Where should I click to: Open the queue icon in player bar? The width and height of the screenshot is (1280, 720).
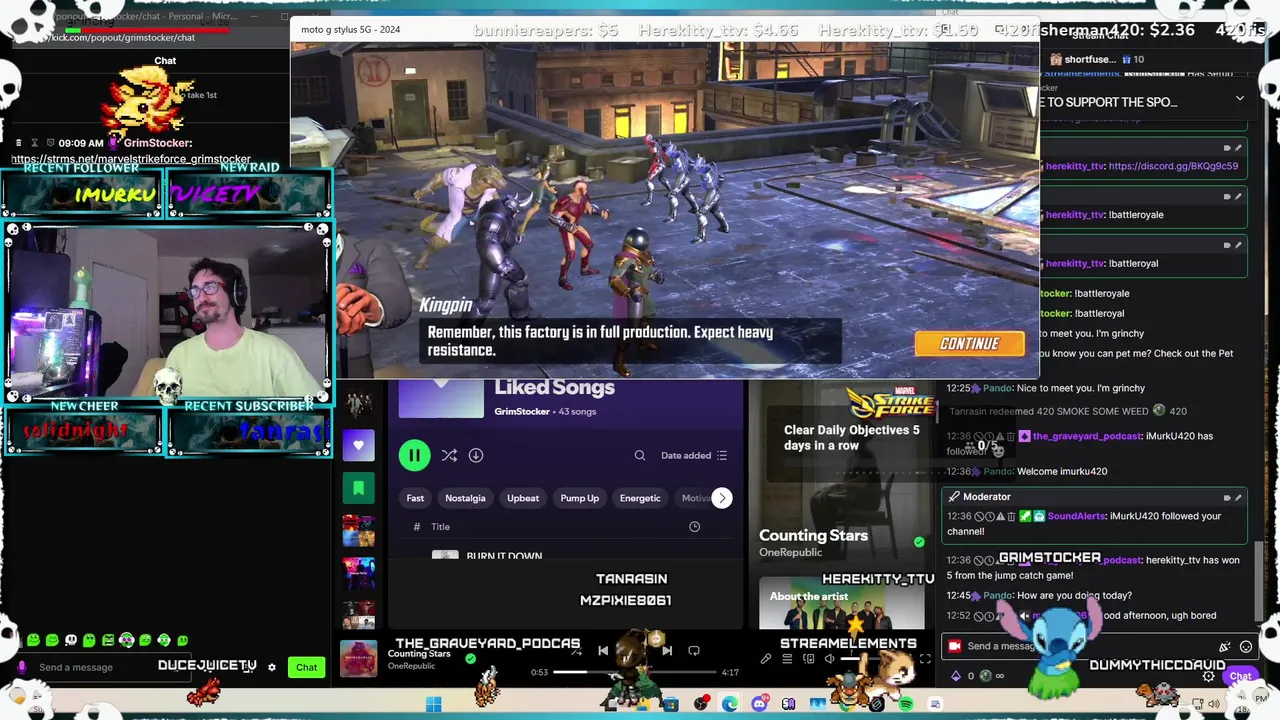coord(787,659)
